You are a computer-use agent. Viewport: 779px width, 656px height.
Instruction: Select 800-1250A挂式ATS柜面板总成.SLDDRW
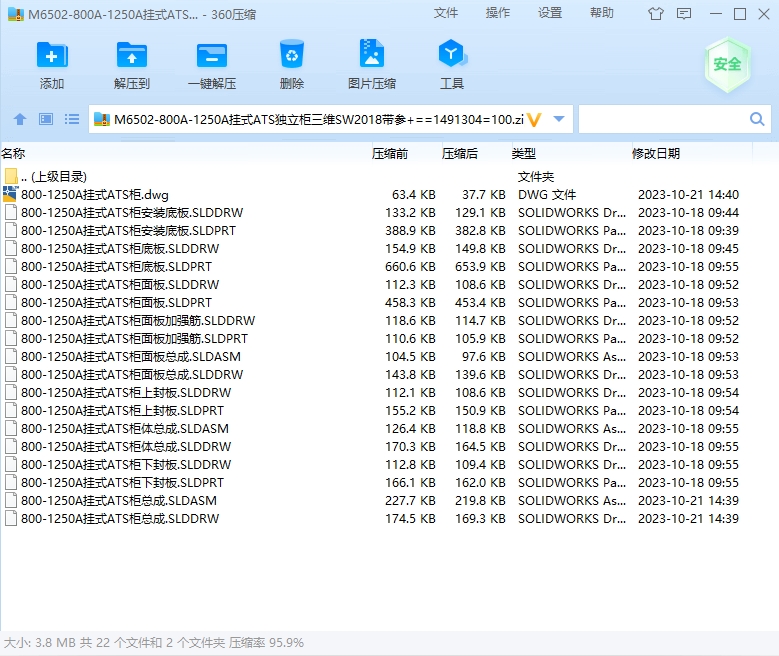coord(132,375)
